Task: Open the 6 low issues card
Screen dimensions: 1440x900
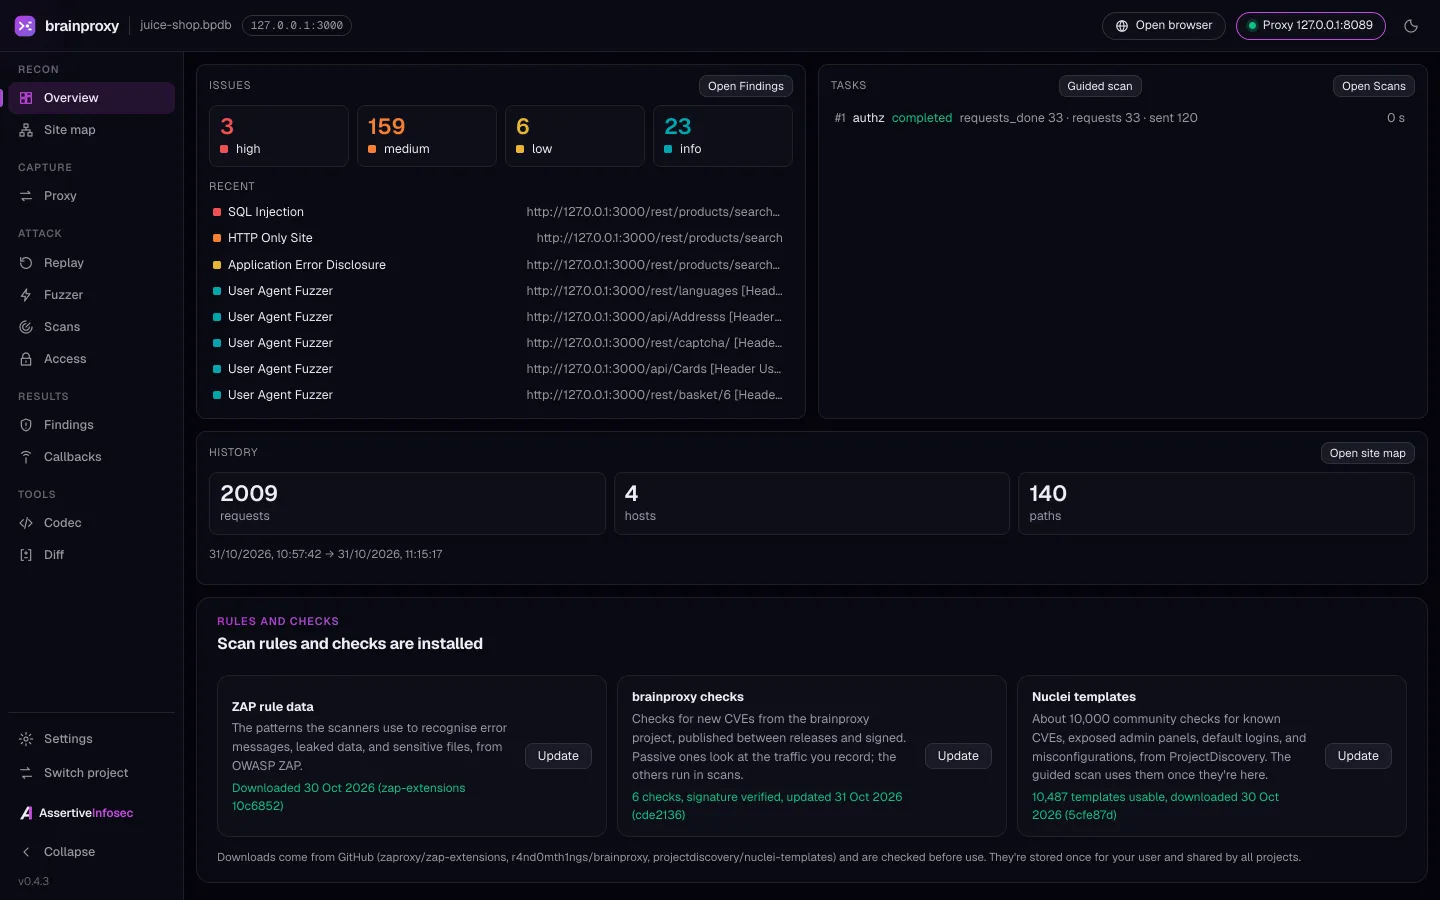Action: [575, 136]
